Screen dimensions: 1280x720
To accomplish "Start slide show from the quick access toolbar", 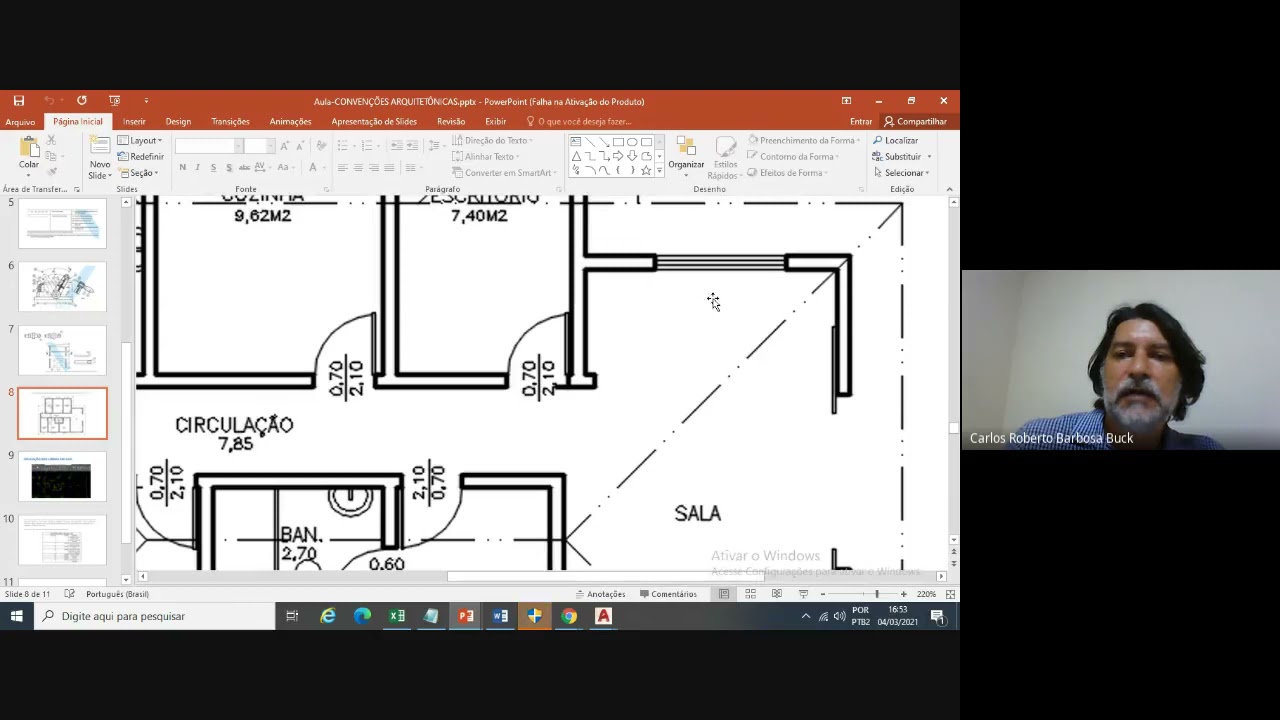I will pyautogui.click(x=114, y=101).
